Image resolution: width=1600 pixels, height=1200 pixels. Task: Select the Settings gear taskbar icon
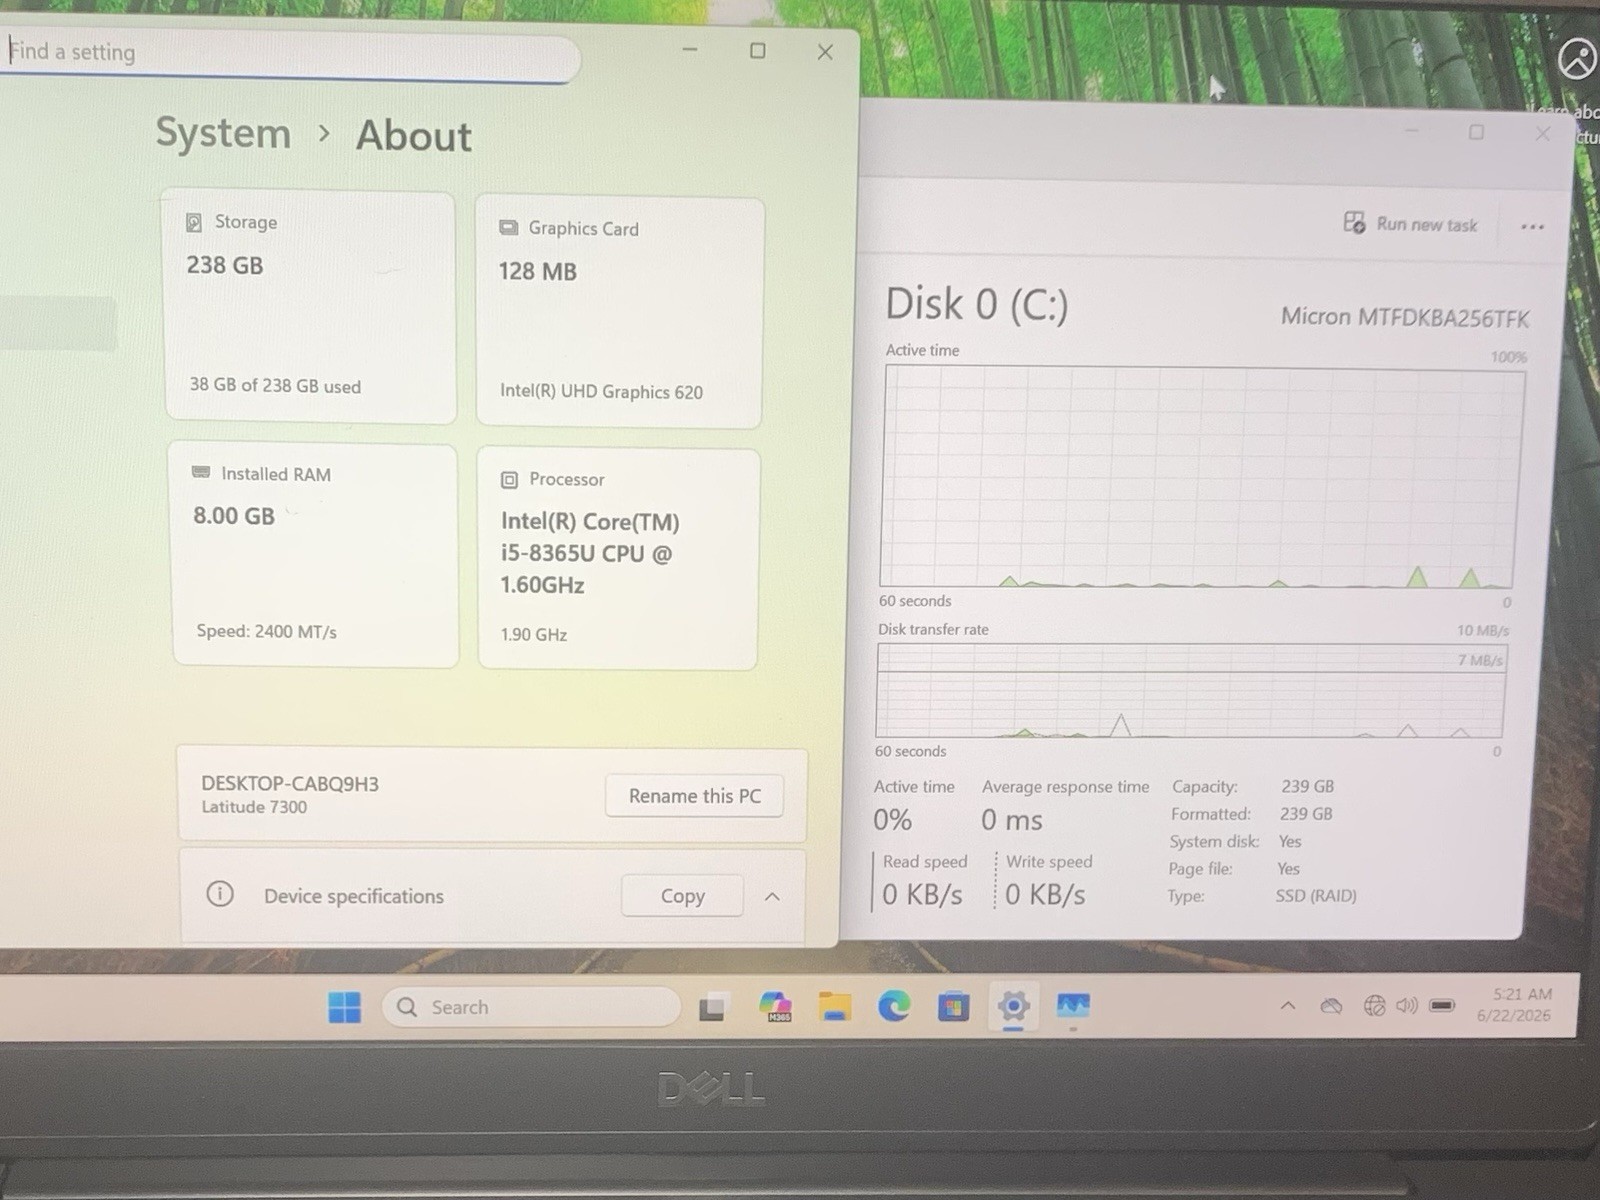point(1013,1006)
